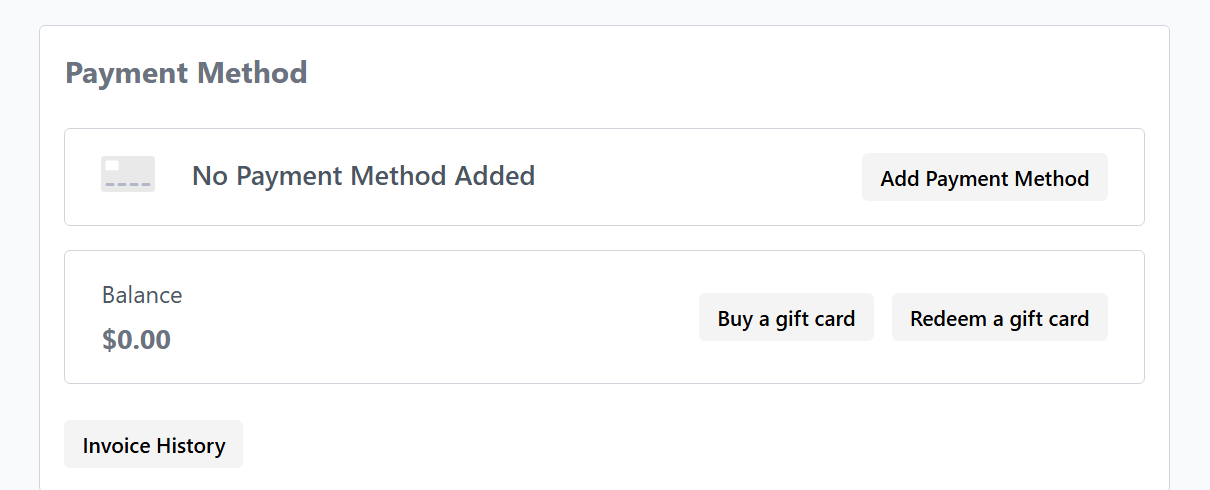1210x490 pixels.
Task: View past invoices via Invoice History
Action: [x=154, y=445]
